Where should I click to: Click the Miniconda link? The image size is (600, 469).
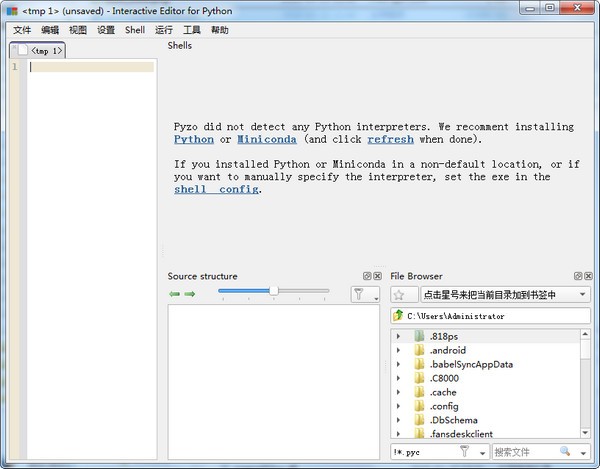266,140
